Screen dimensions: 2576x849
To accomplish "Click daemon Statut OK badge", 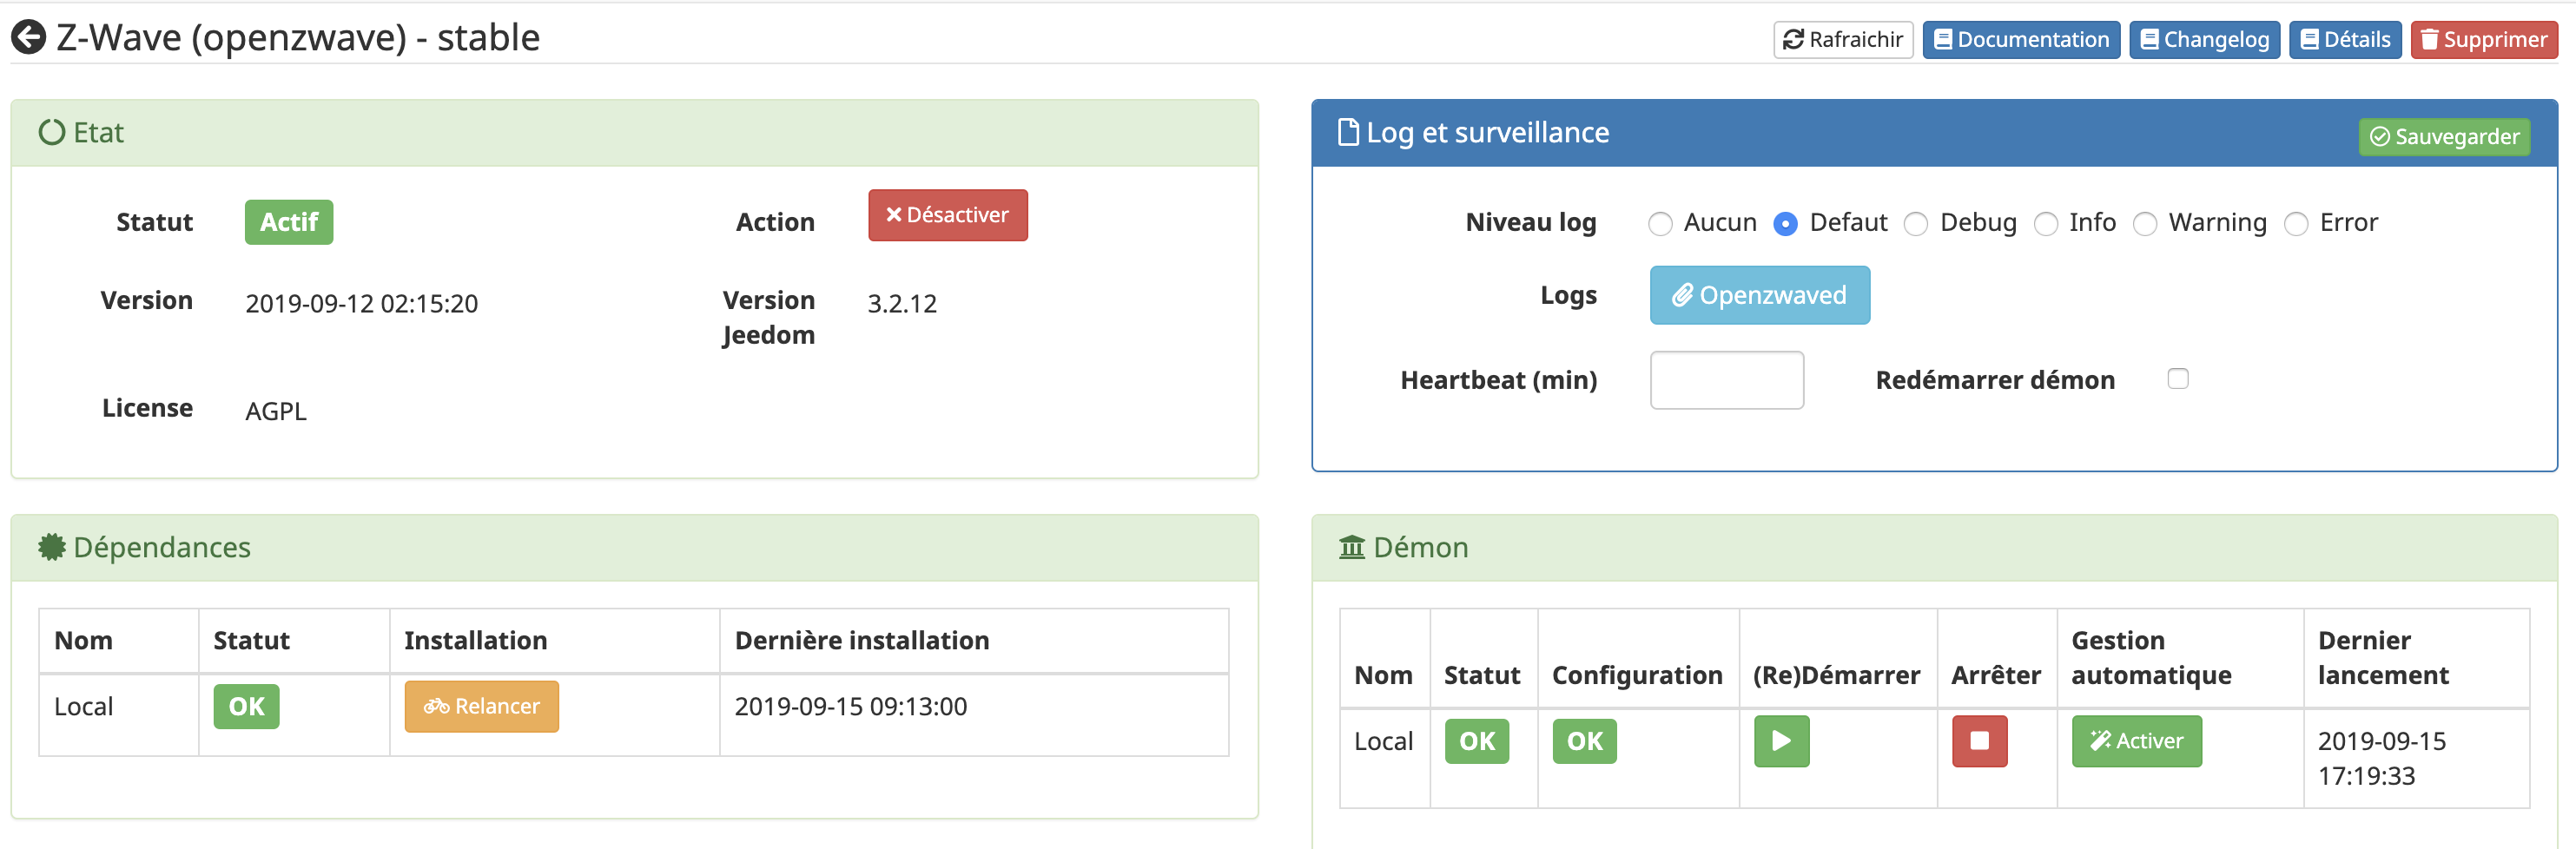I will (x=1476, y=741).
